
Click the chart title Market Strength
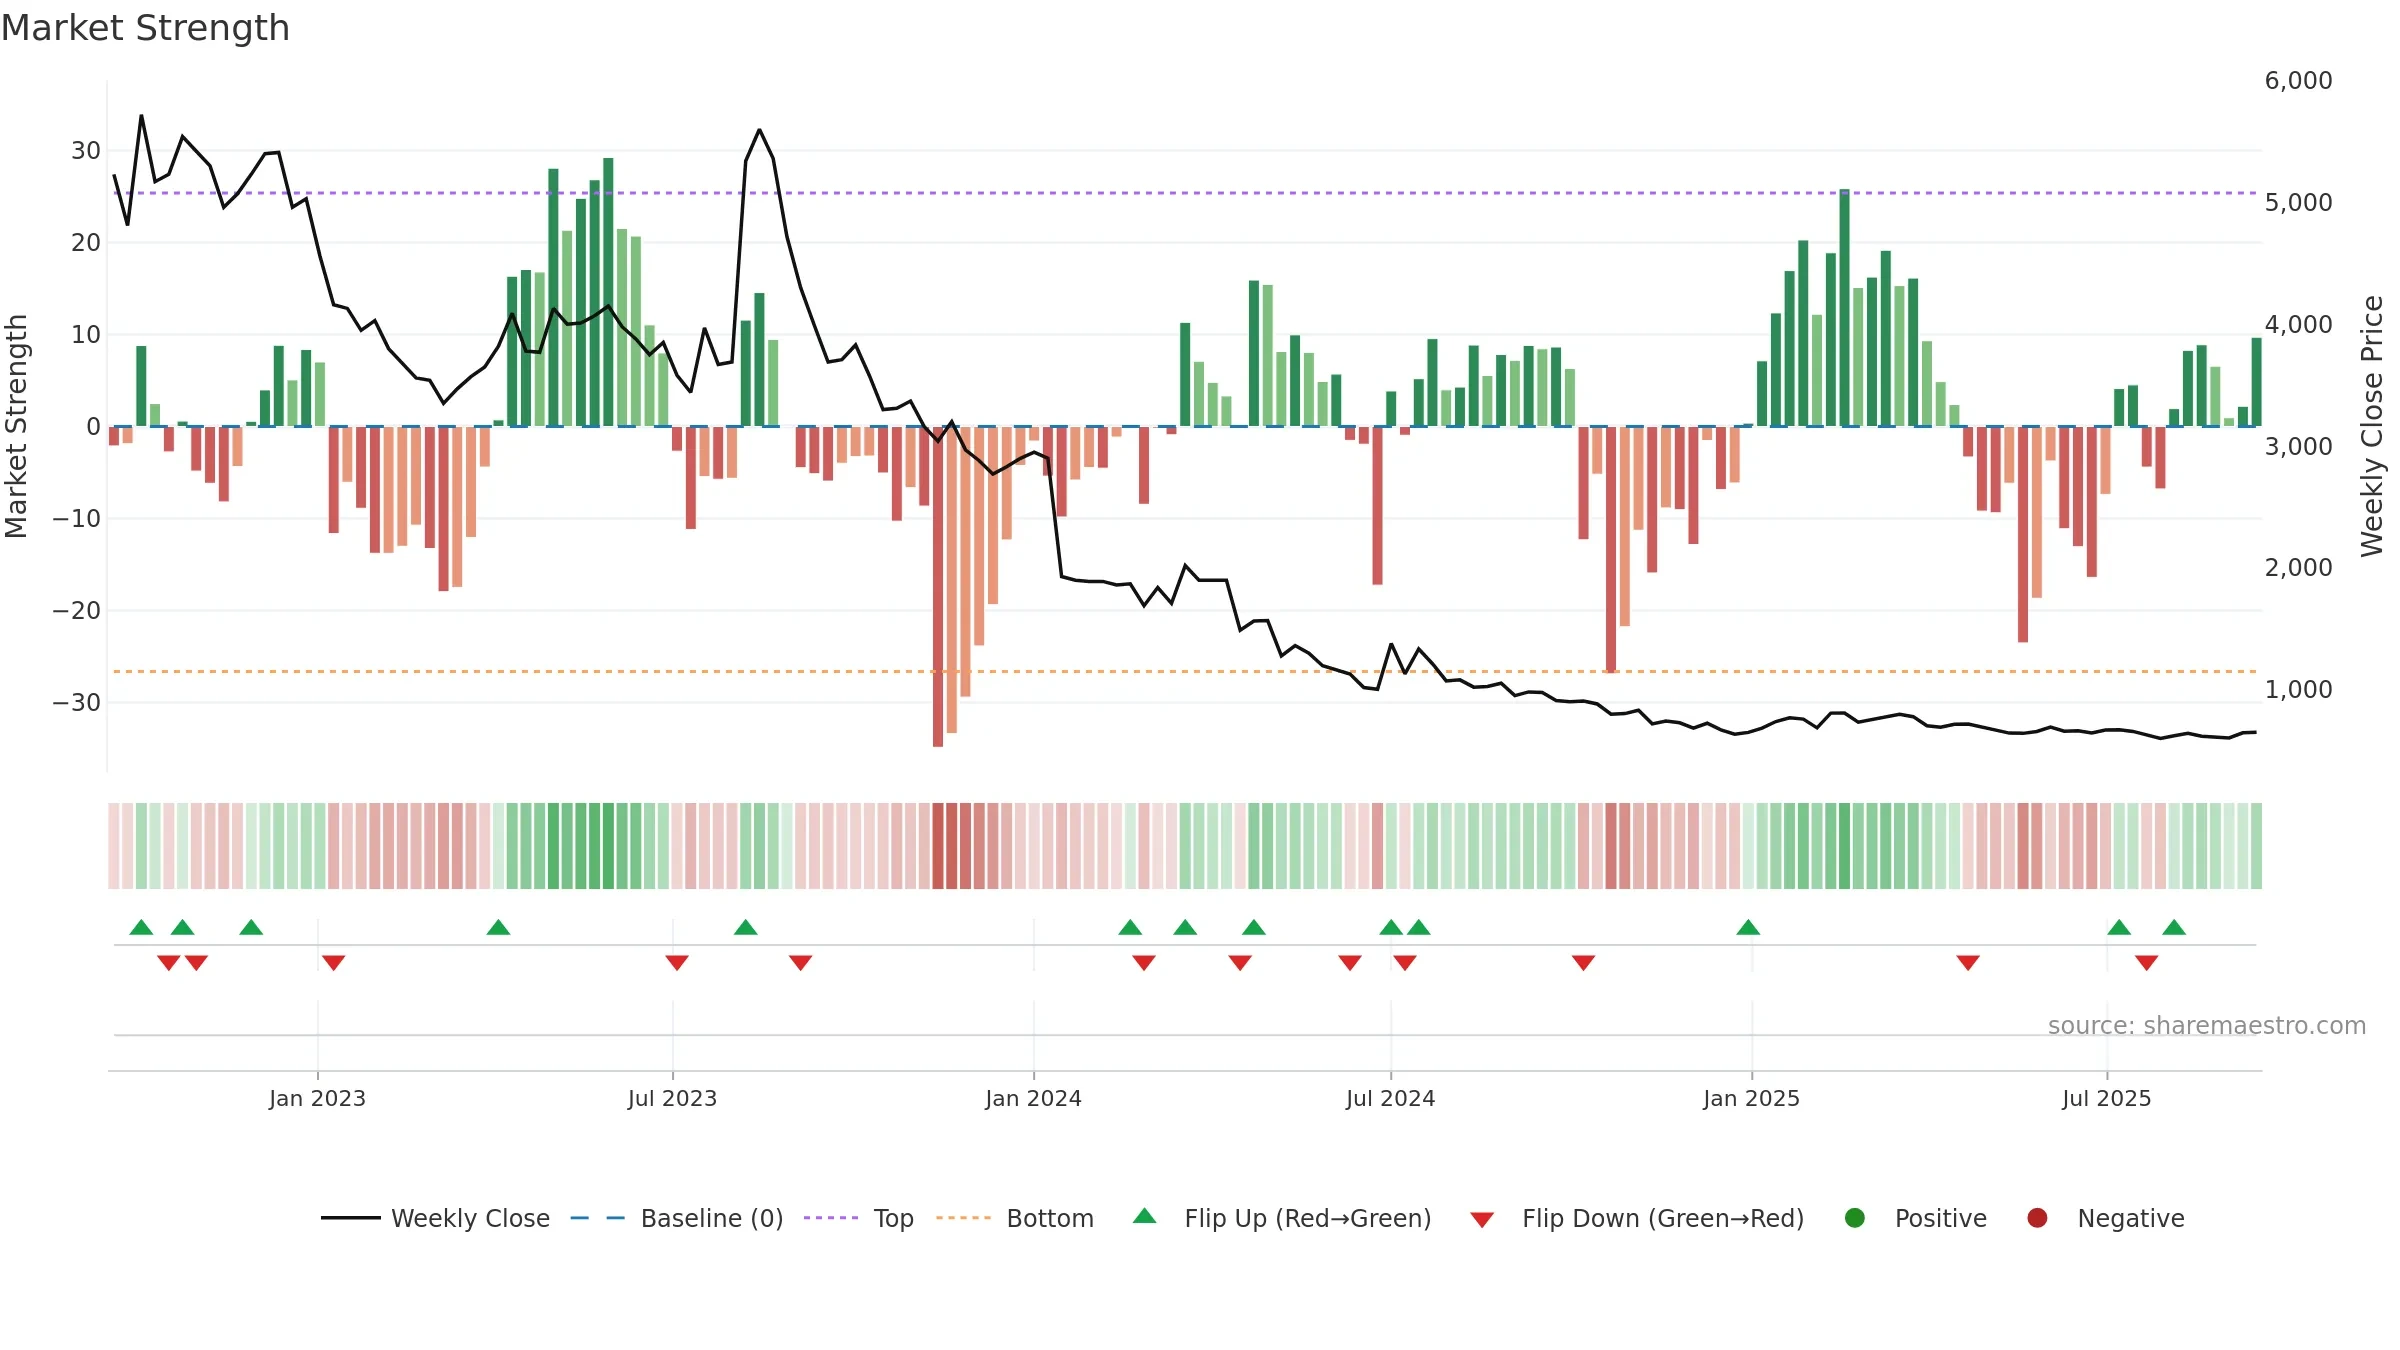145,28
